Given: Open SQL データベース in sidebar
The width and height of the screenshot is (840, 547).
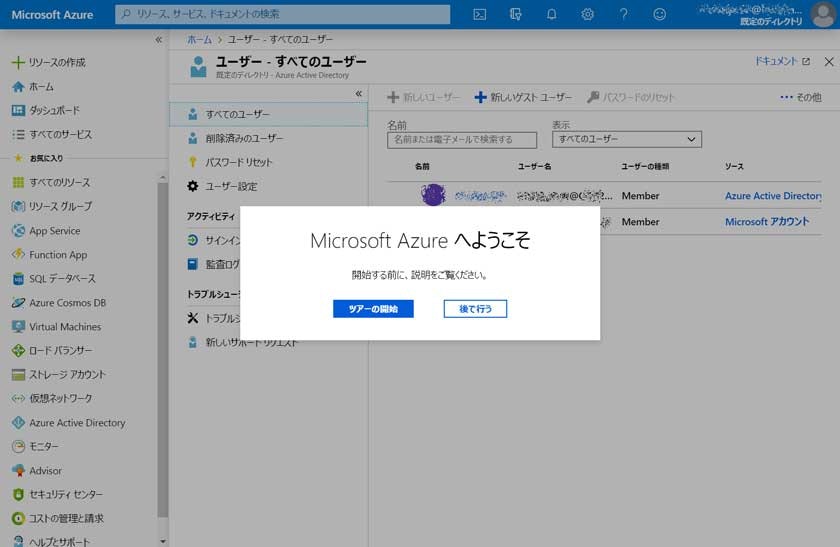Looking at the screenshot, I should 62,279.
